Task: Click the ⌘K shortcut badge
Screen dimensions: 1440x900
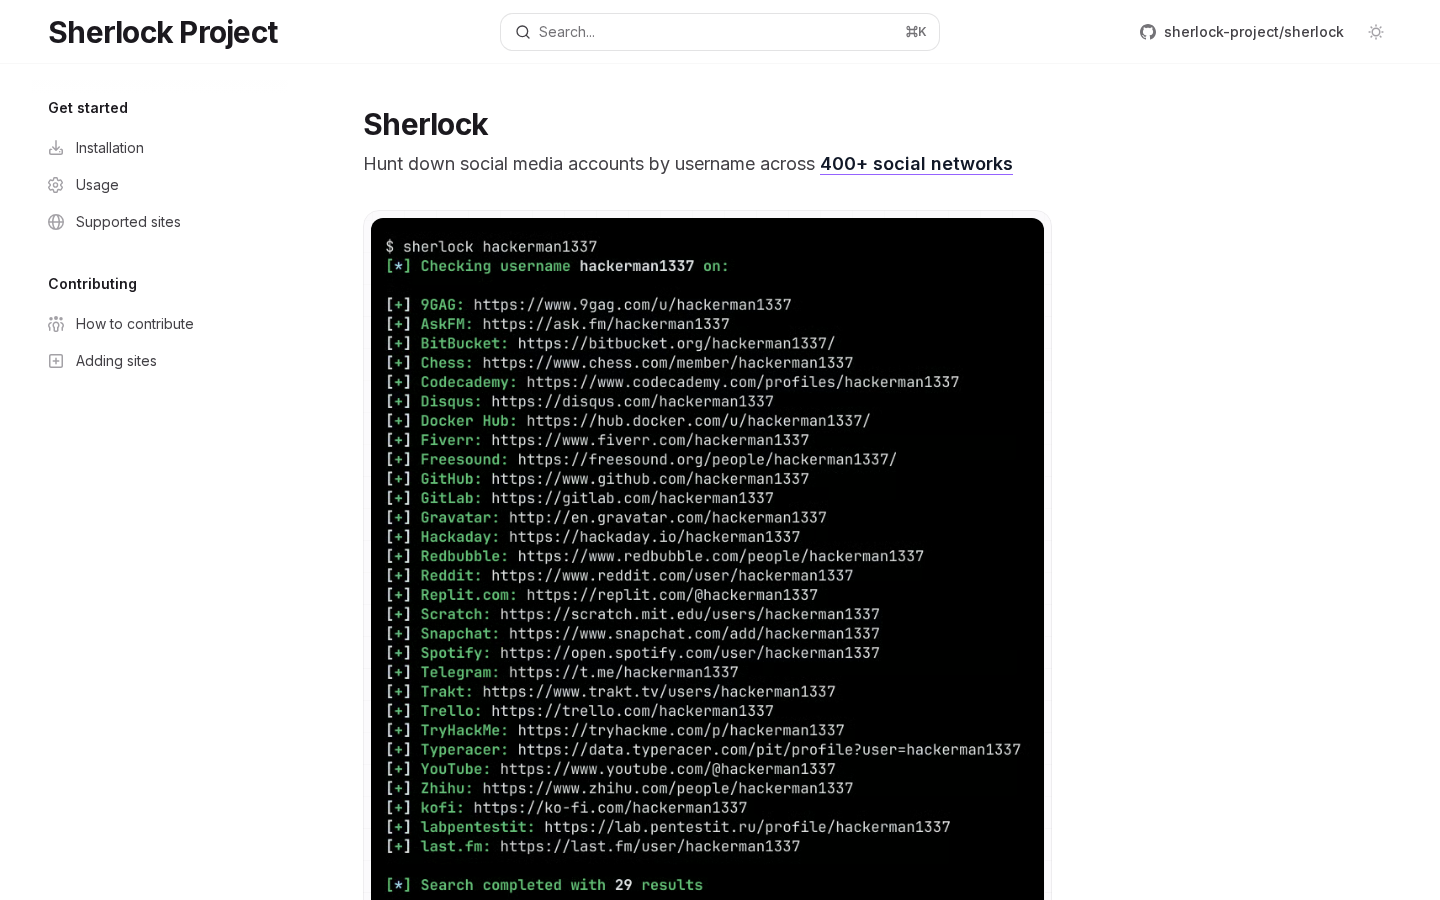Action: tap(916, 32)
